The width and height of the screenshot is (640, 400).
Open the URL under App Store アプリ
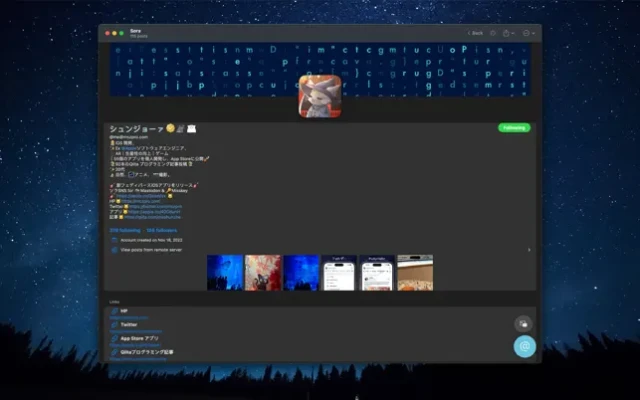point(135,345)
